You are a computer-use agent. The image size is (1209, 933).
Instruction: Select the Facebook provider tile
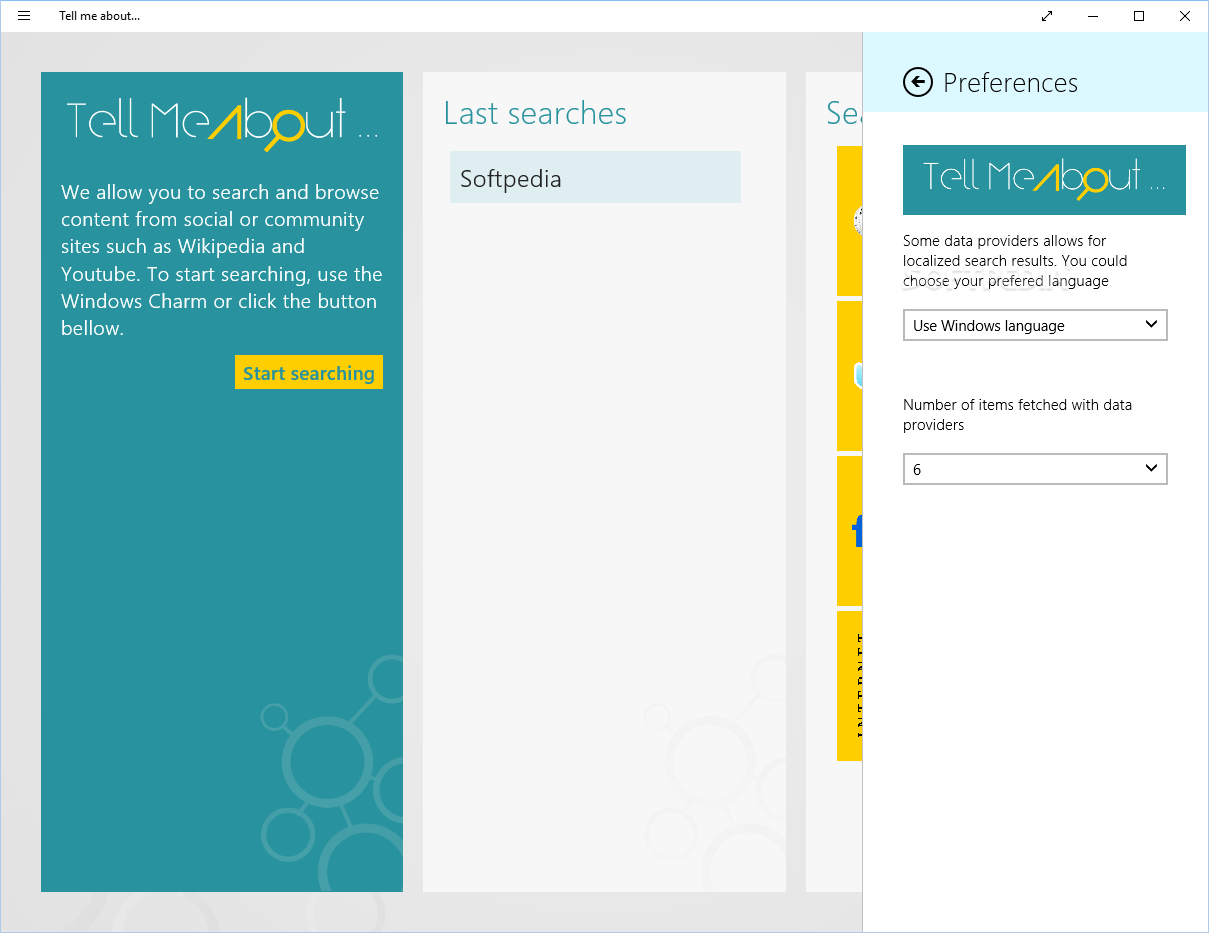(850, 531)
